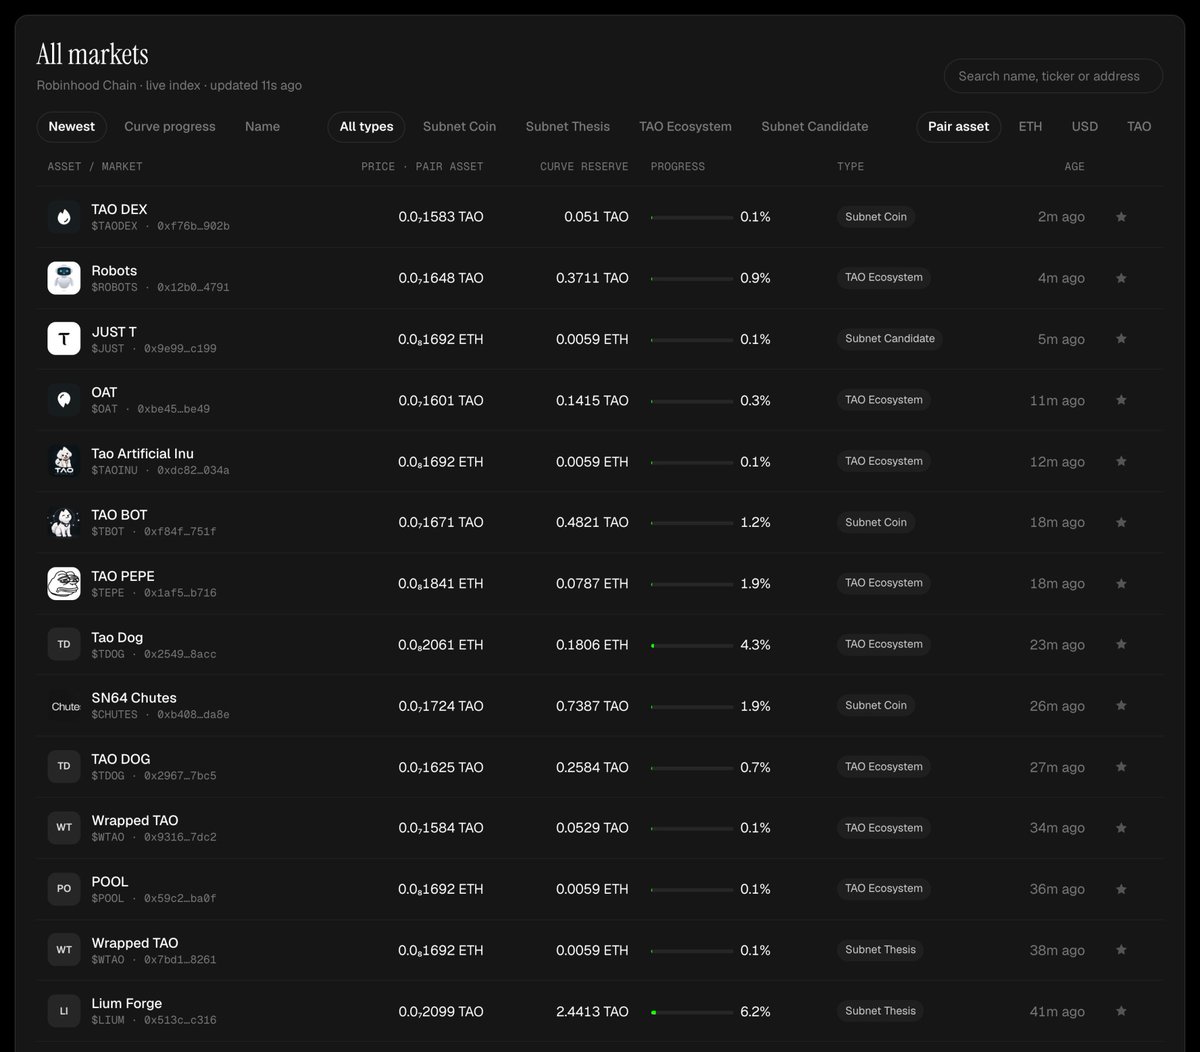The width and height of the screenshot is (1200, 1052).
Task: Toggle star for TAO BOT
Action: click(1121, 522)
